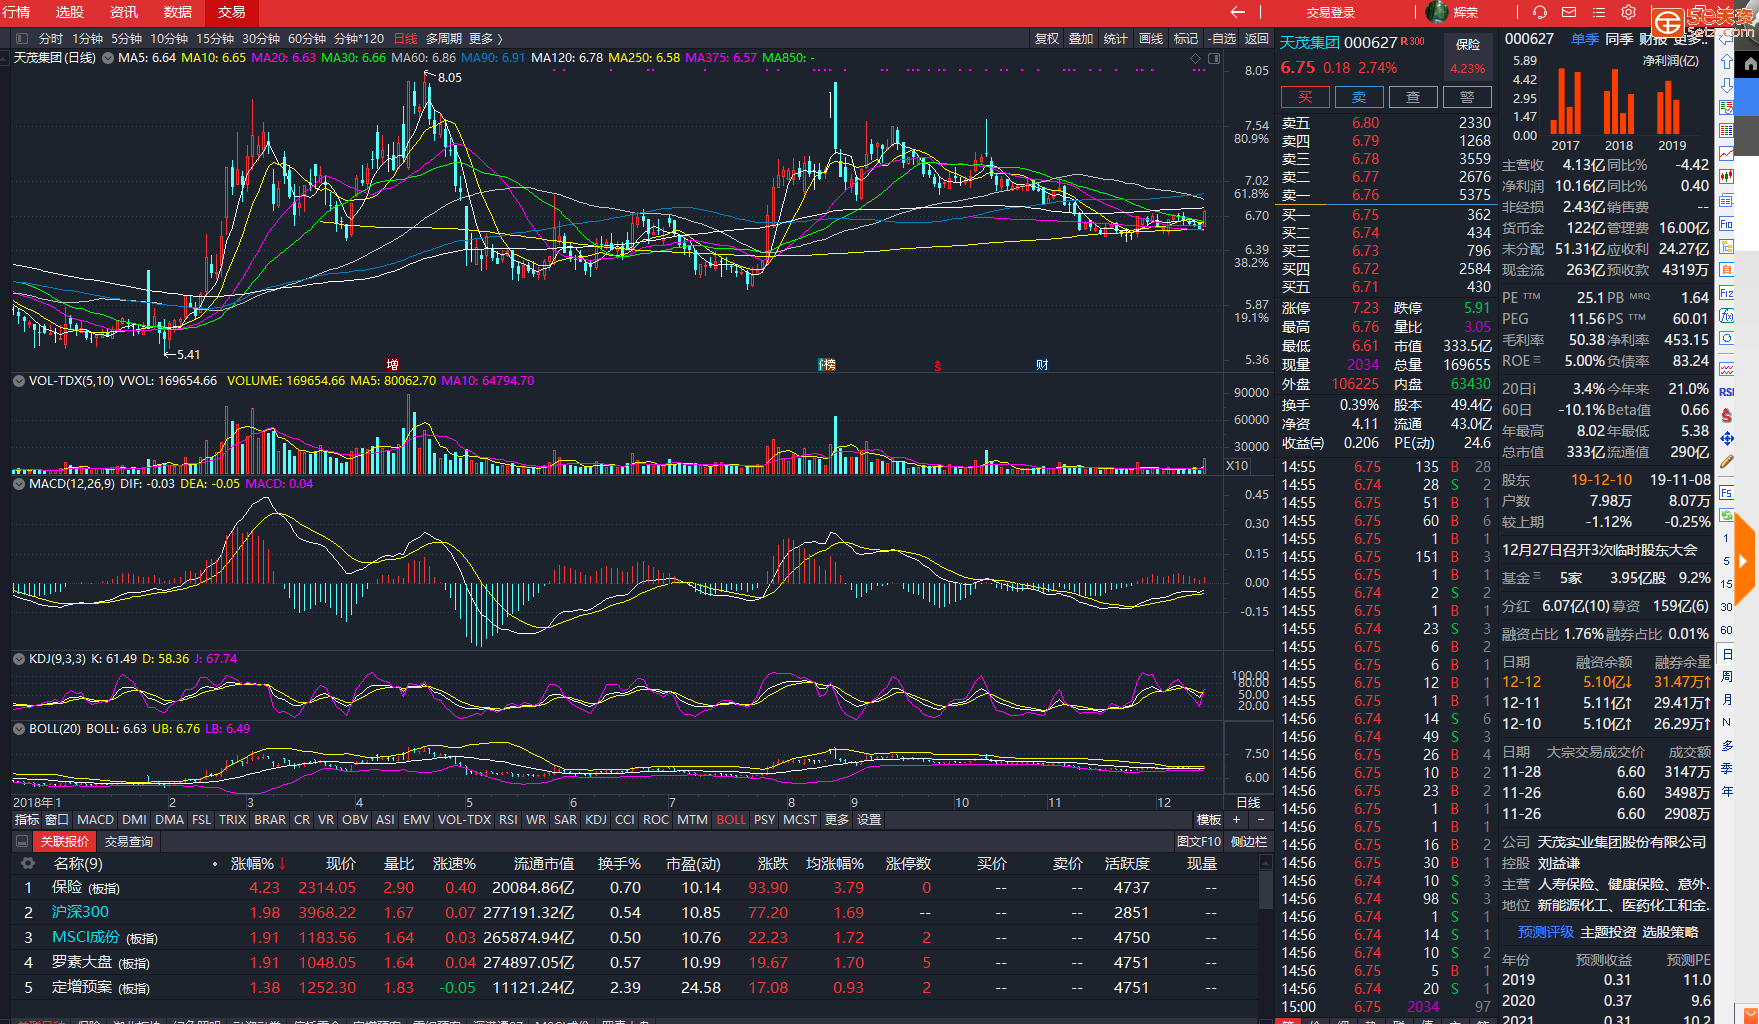Click the move crosshair icon in right sidebar
1759x1024 pixels.
pos(1727,439)
